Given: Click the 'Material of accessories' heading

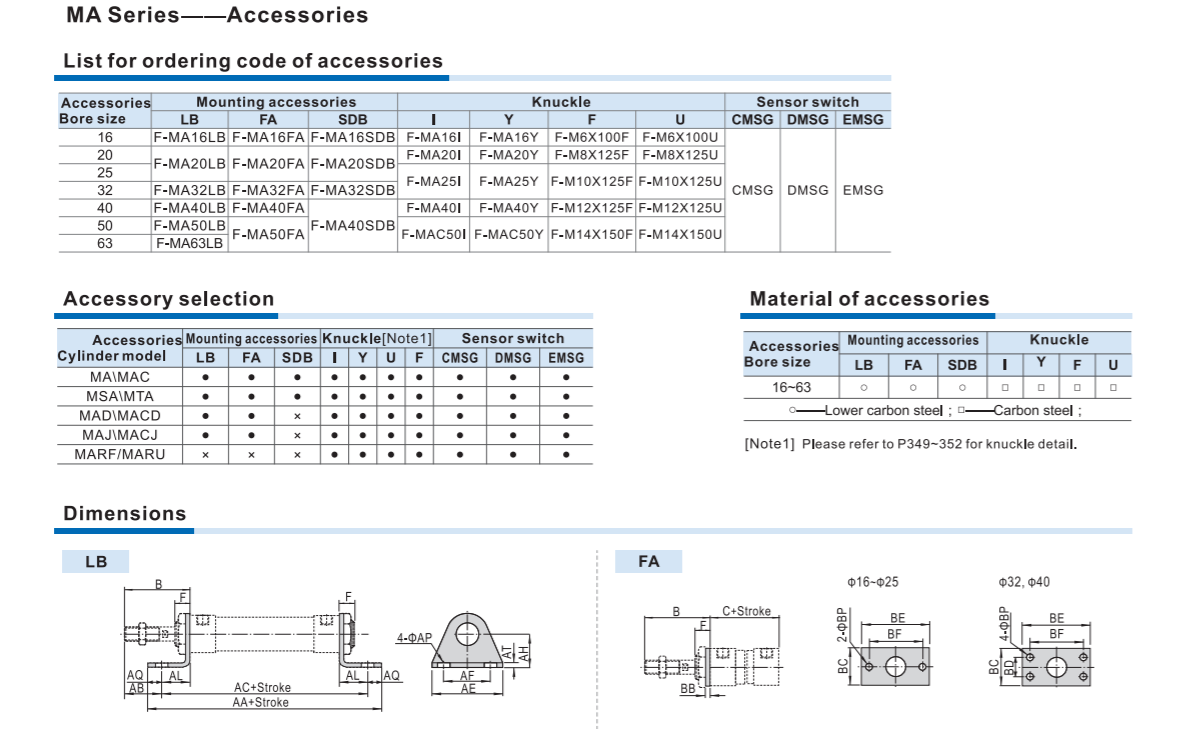Looking at the screenshot, I should tap(869, 299).
